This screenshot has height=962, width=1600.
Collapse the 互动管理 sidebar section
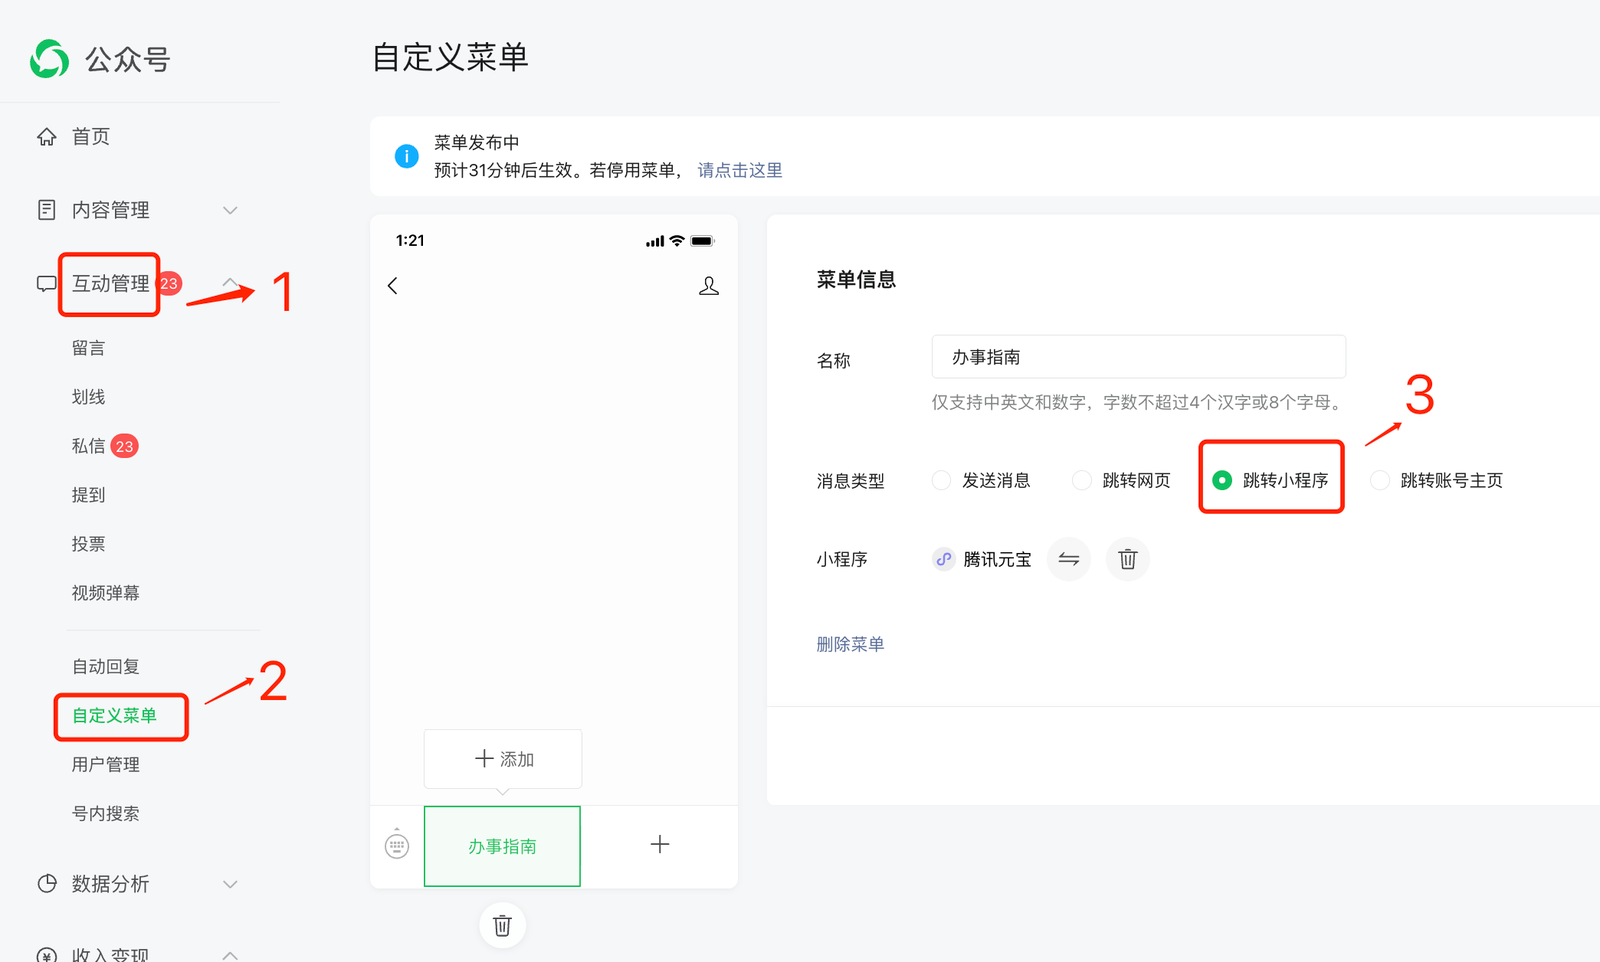tap(230, 283)
